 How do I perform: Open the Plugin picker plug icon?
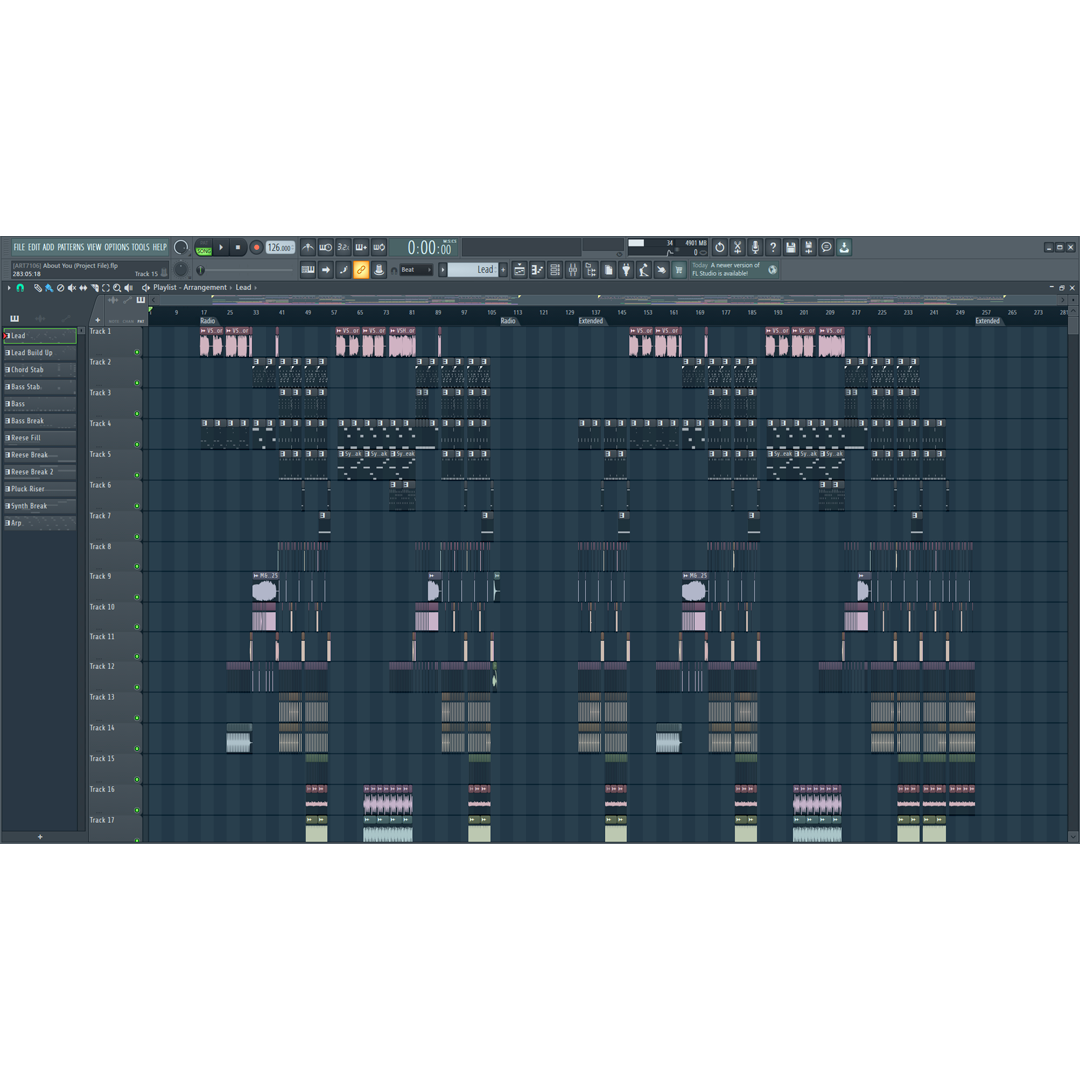625,270
